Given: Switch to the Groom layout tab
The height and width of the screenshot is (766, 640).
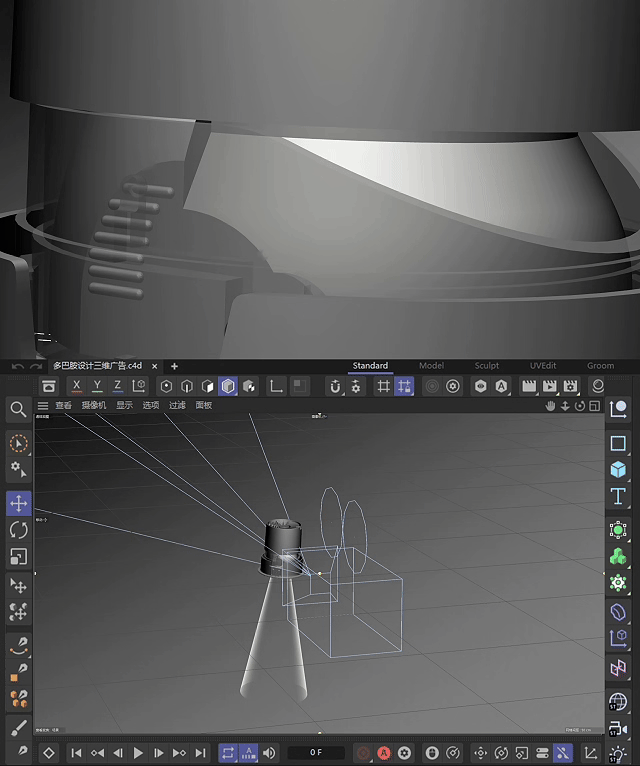Looking at the screenshot, I should click(600, 365).
